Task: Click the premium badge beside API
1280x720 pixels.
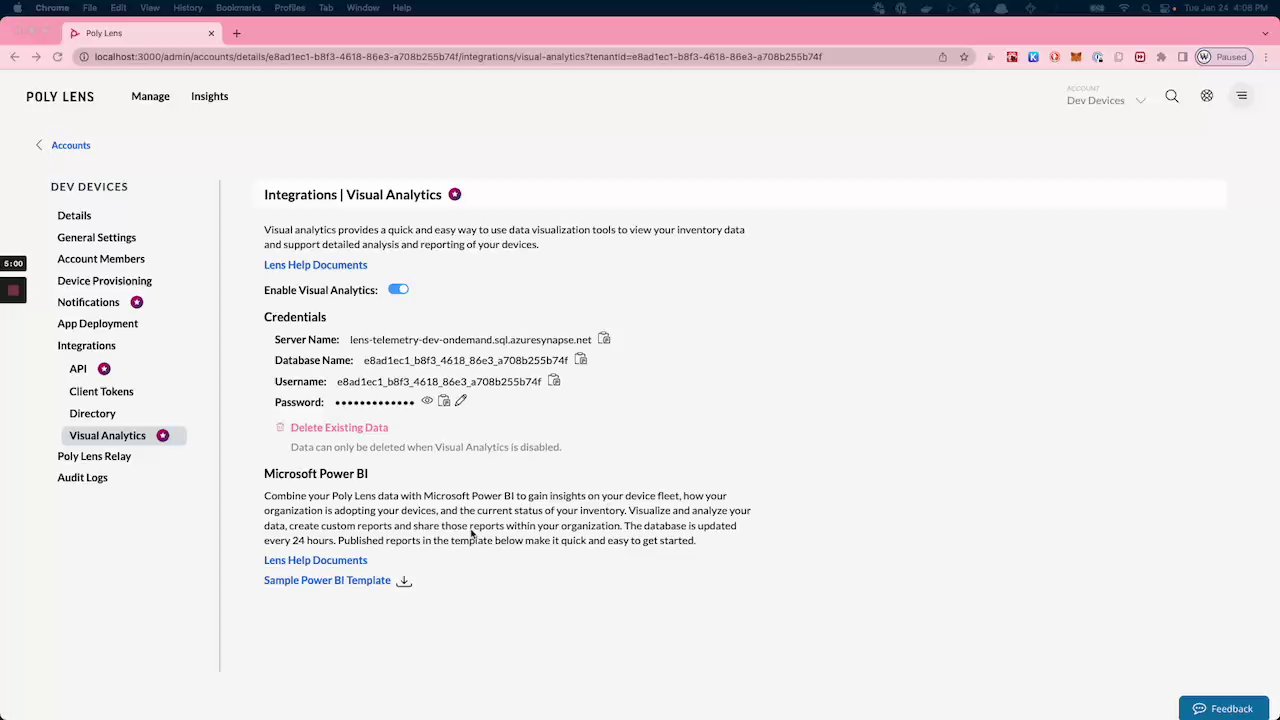Action: pos(104,369)
